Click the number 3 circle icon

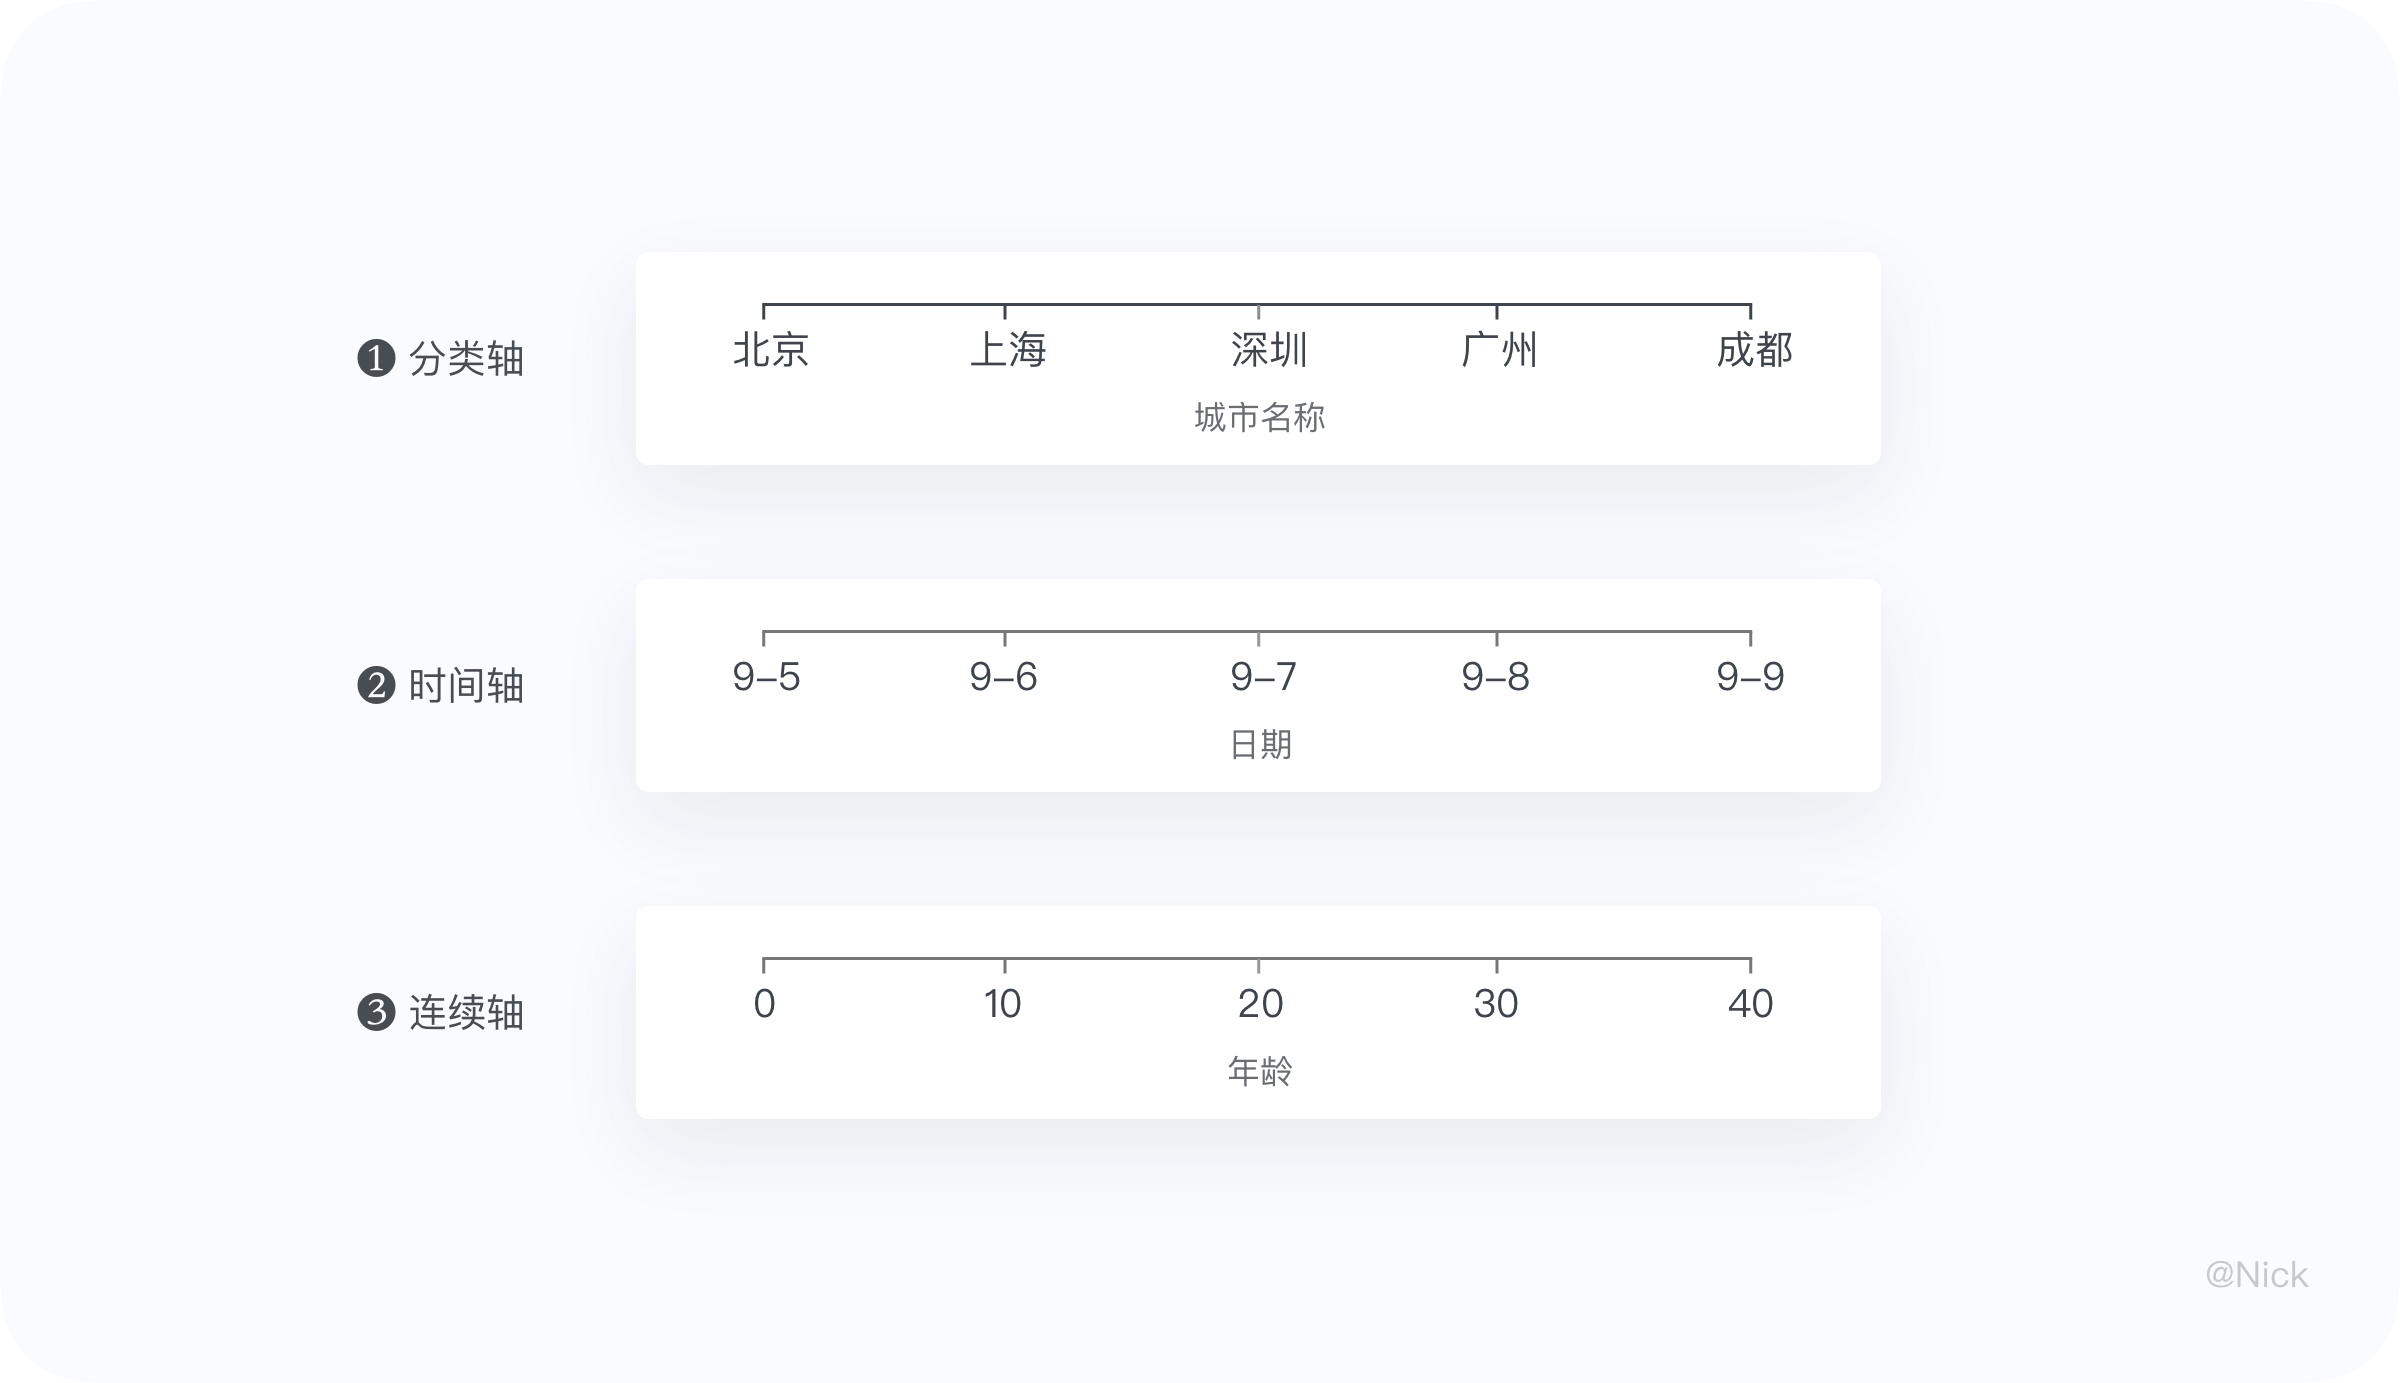pos(376,1012)
